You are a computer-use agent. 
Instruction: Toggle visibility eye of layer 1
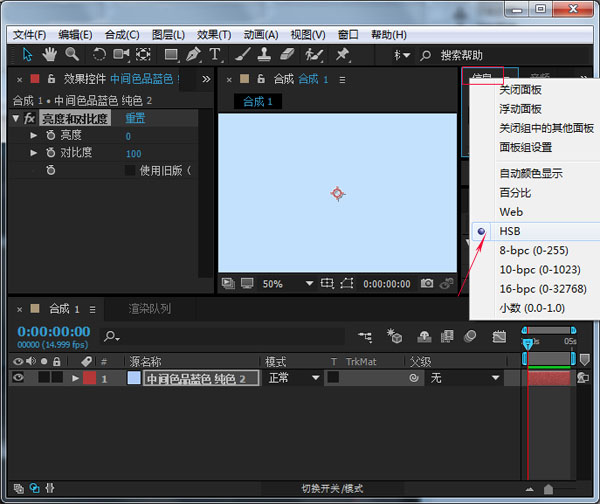click(18, 378)
